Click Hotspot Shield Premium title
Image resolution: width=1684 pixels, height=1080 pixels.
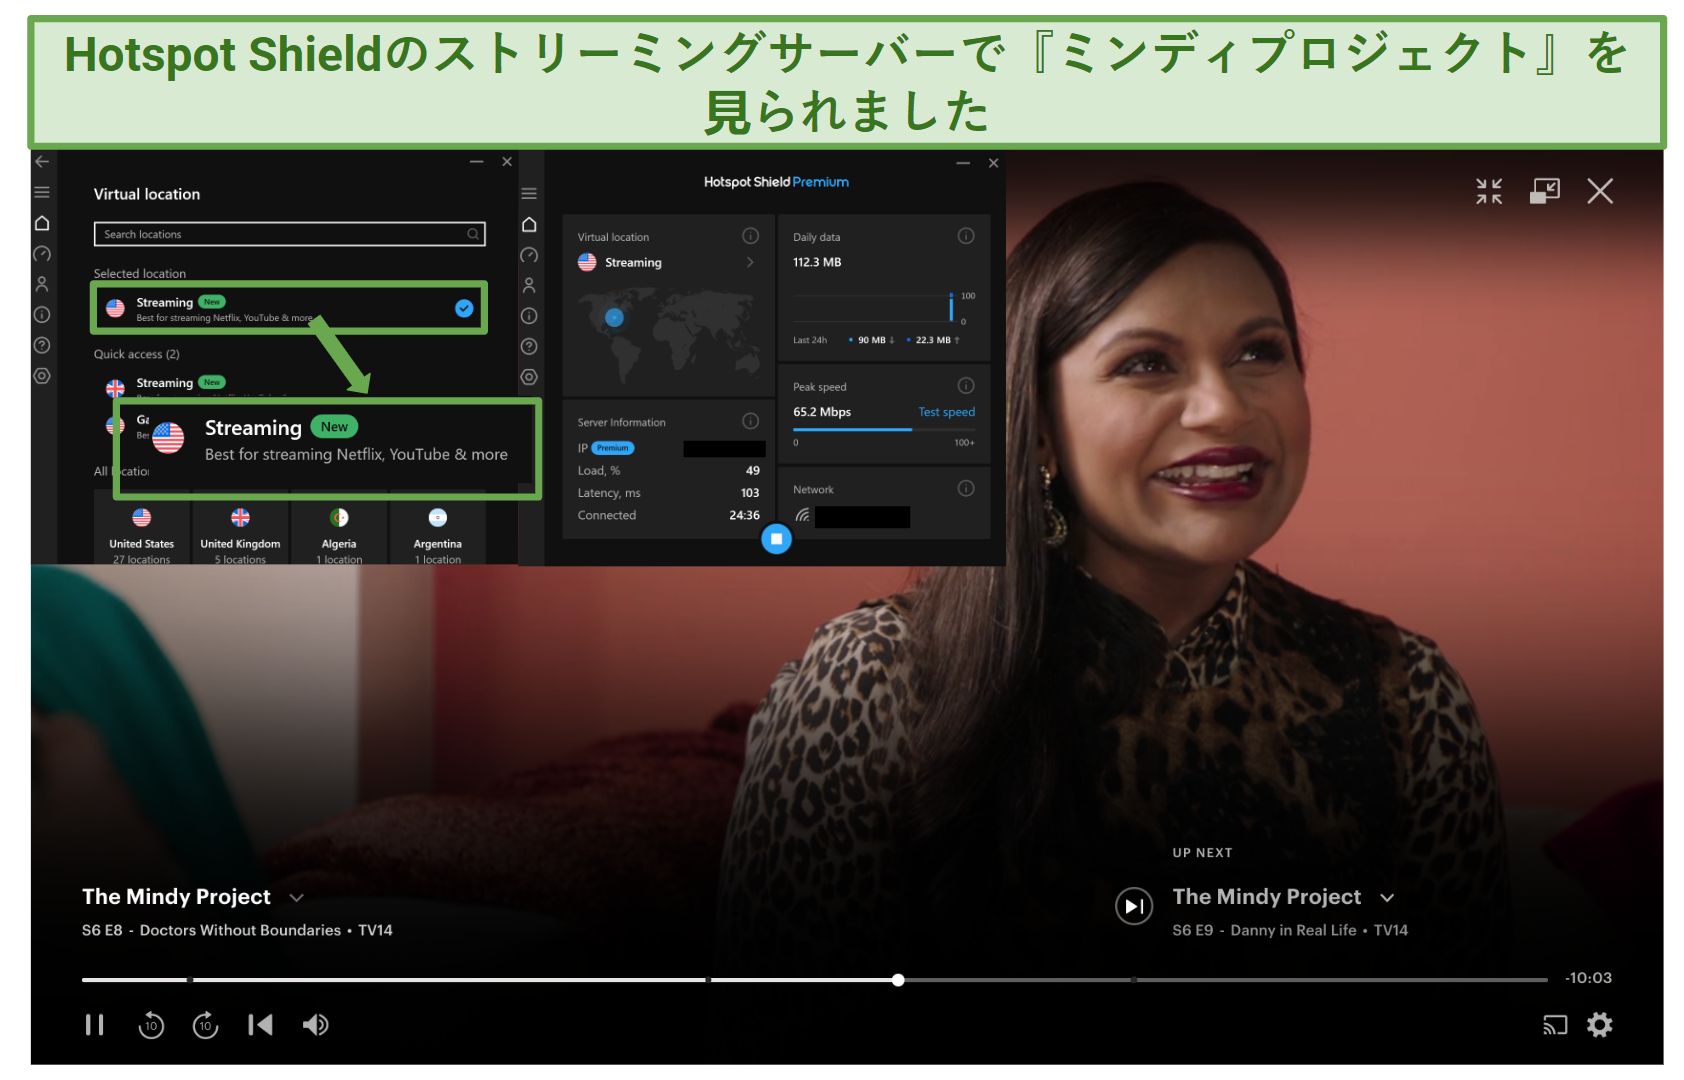click(x=776, y=182)
